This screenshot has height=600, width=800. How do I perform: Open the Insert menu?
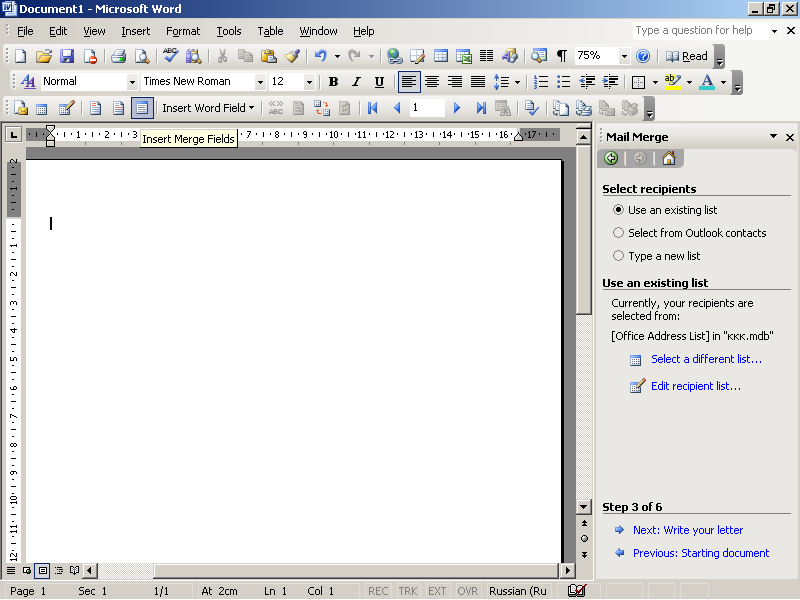[136, 31]
